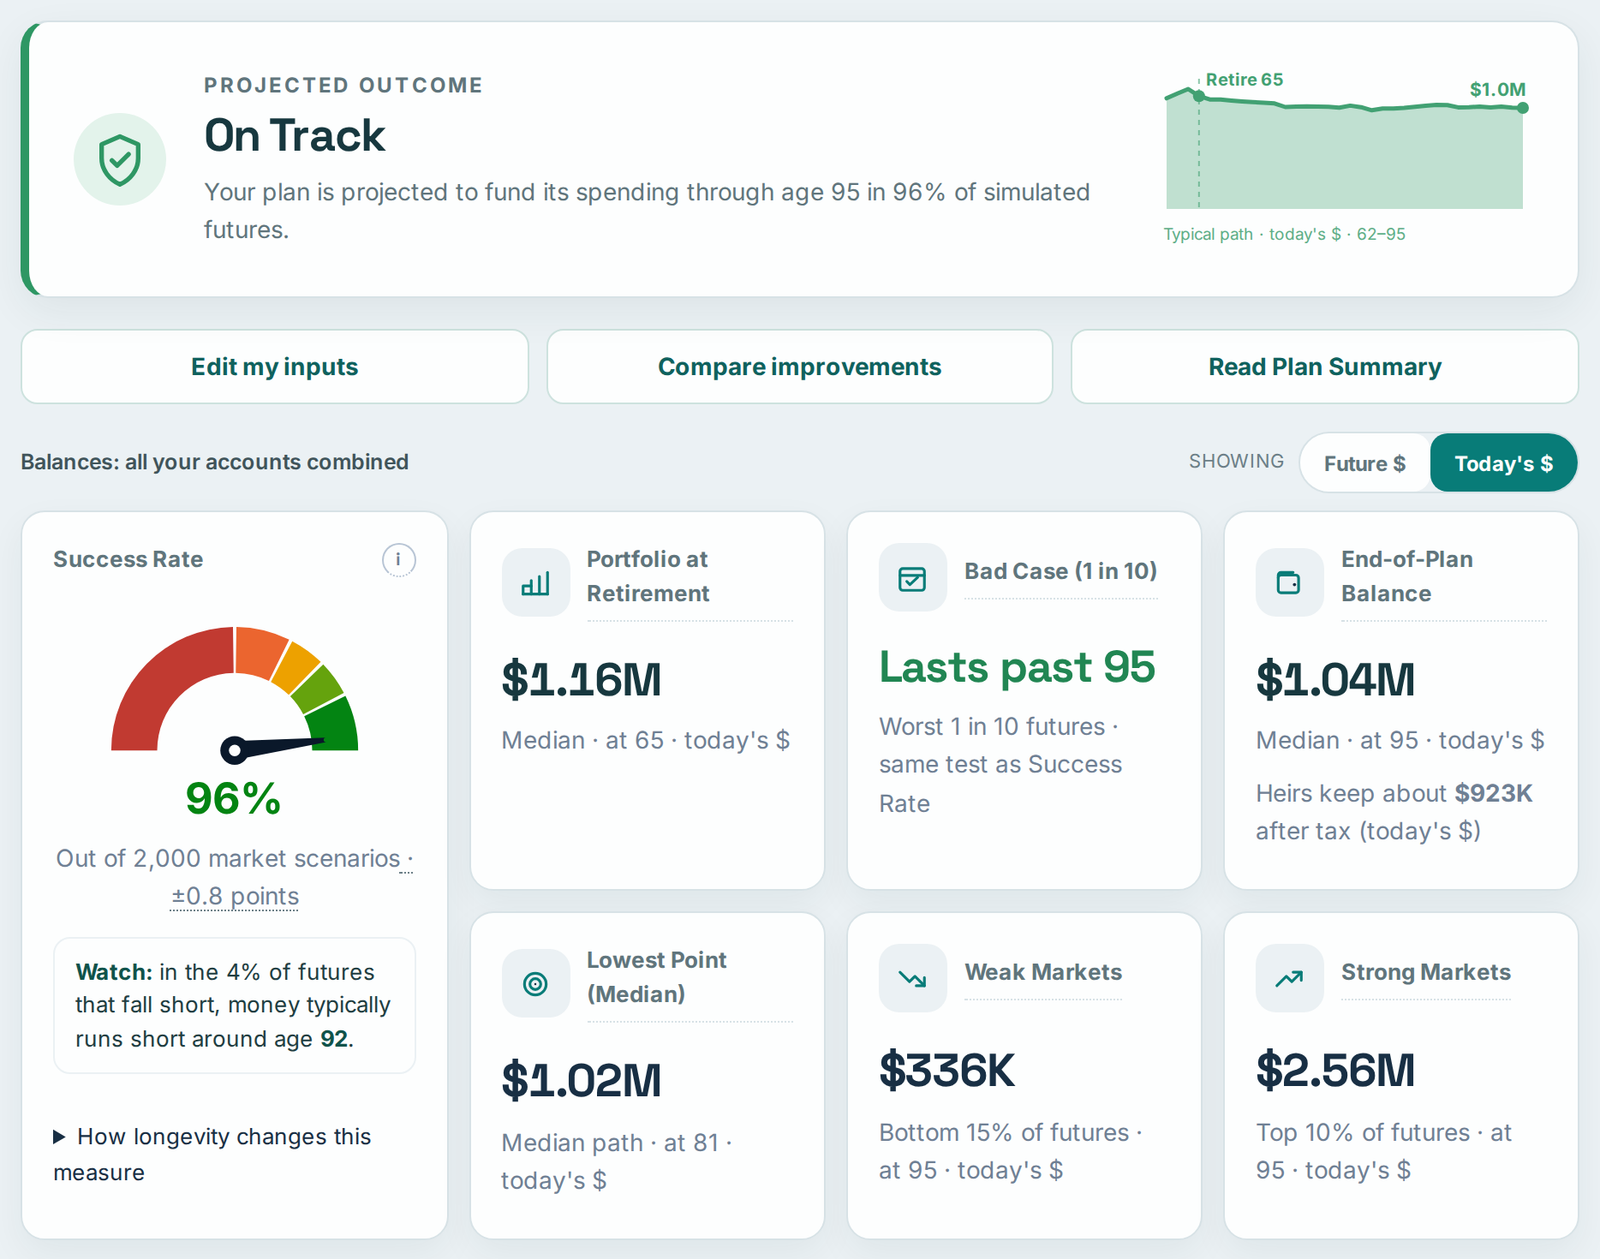This screenshot has width=1600, height=1259.
Task: Click the Watch note about age 92
Action: (x=234, y=1005)
